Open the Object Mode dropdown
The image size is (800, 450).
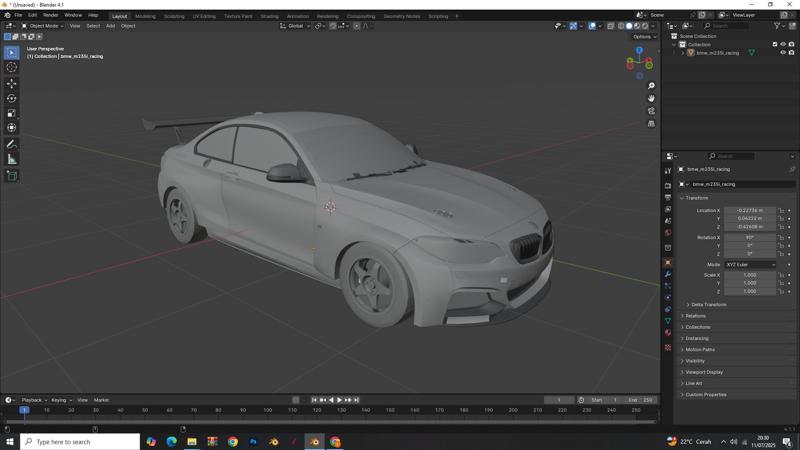pos(42,26)
